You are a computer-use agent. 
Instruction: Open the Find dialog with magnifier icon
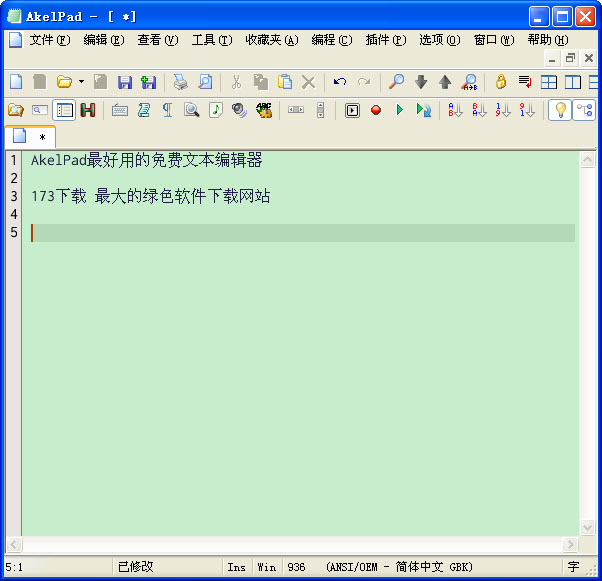(396, 82)
